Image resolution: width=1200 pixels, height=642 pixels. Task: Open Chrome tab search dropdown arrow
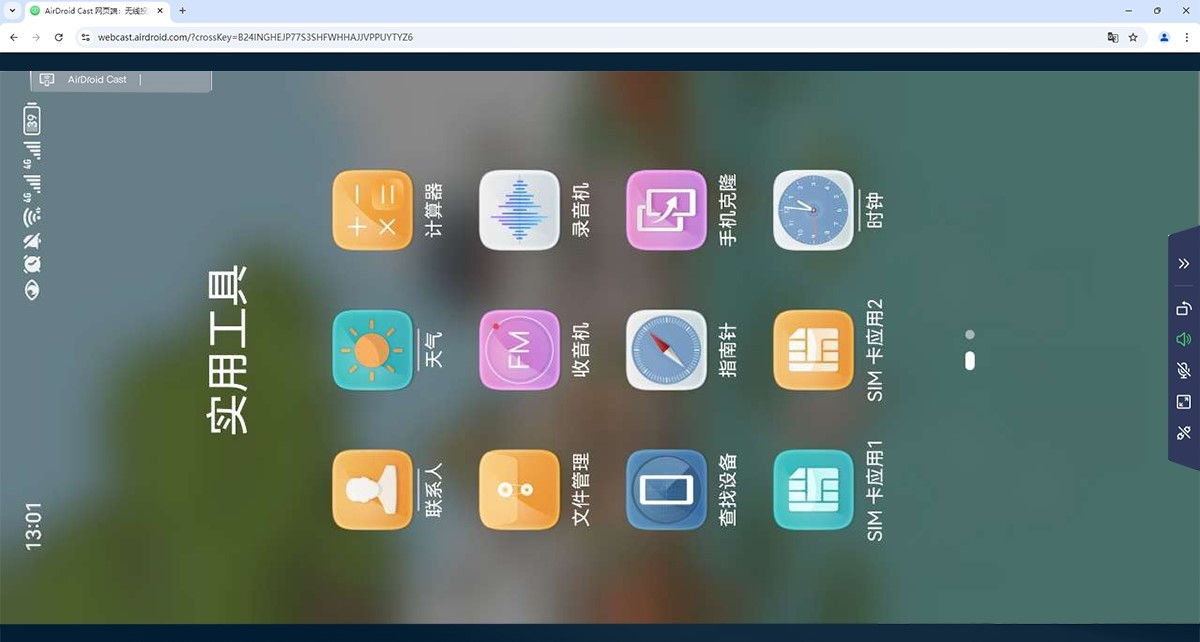pyautogui.click(x=10, y=10)
